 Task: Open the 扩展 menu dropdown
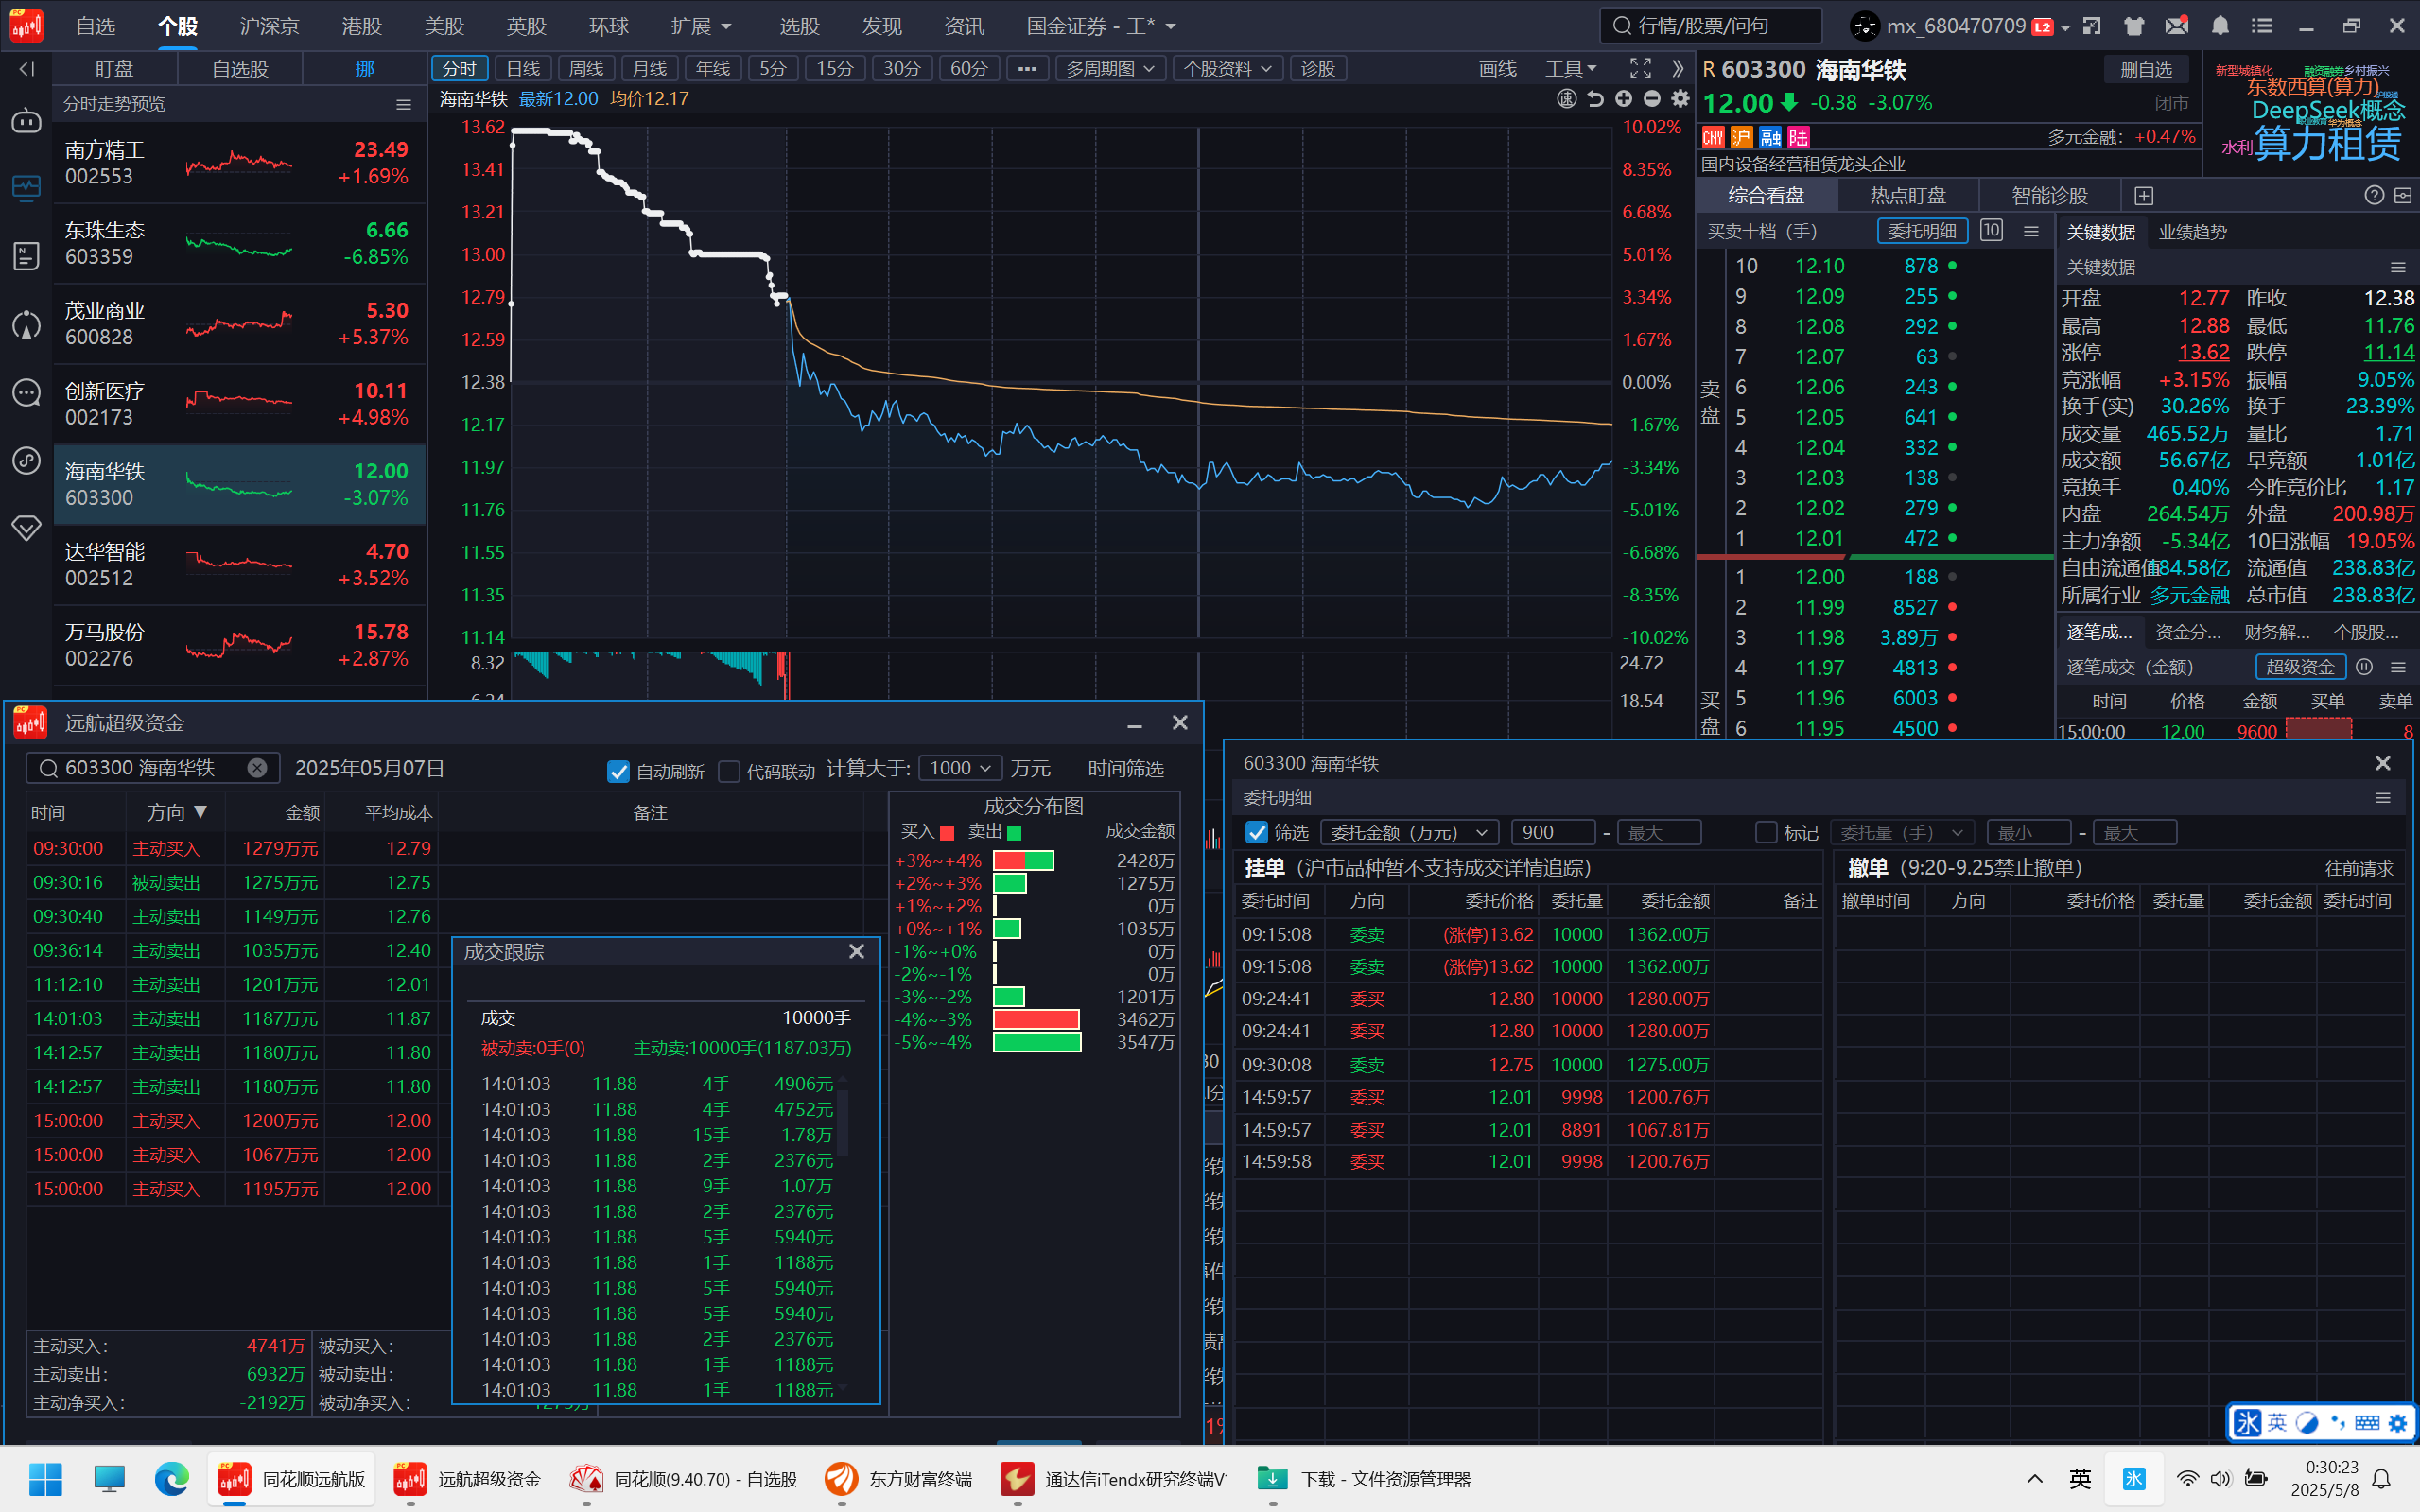coord(701,26)
